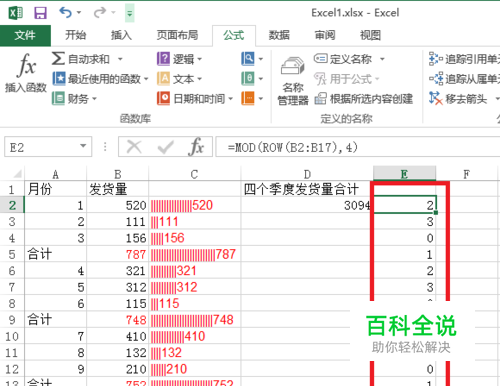Select the row 5 header
Viewport: 500px width, 386px height.
(12, 254)
